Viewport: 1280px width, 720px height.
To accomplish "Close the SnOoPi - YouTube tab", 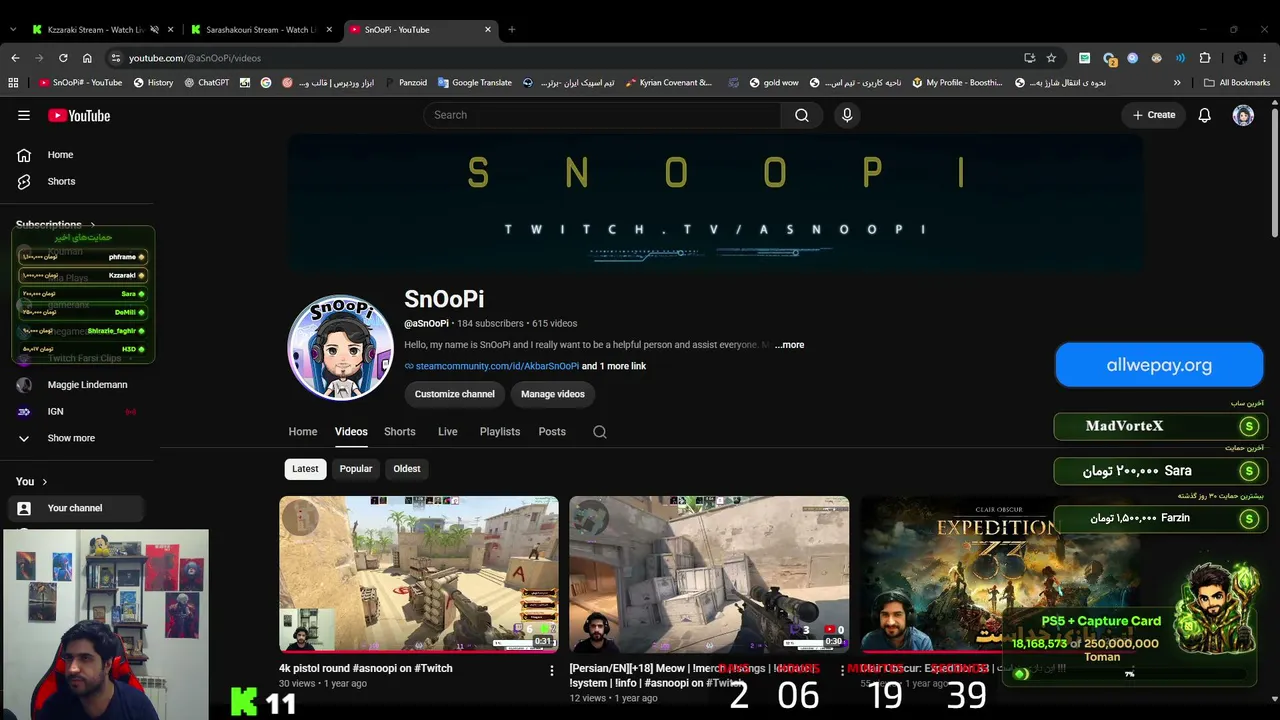I will click(x=488, y=30).
